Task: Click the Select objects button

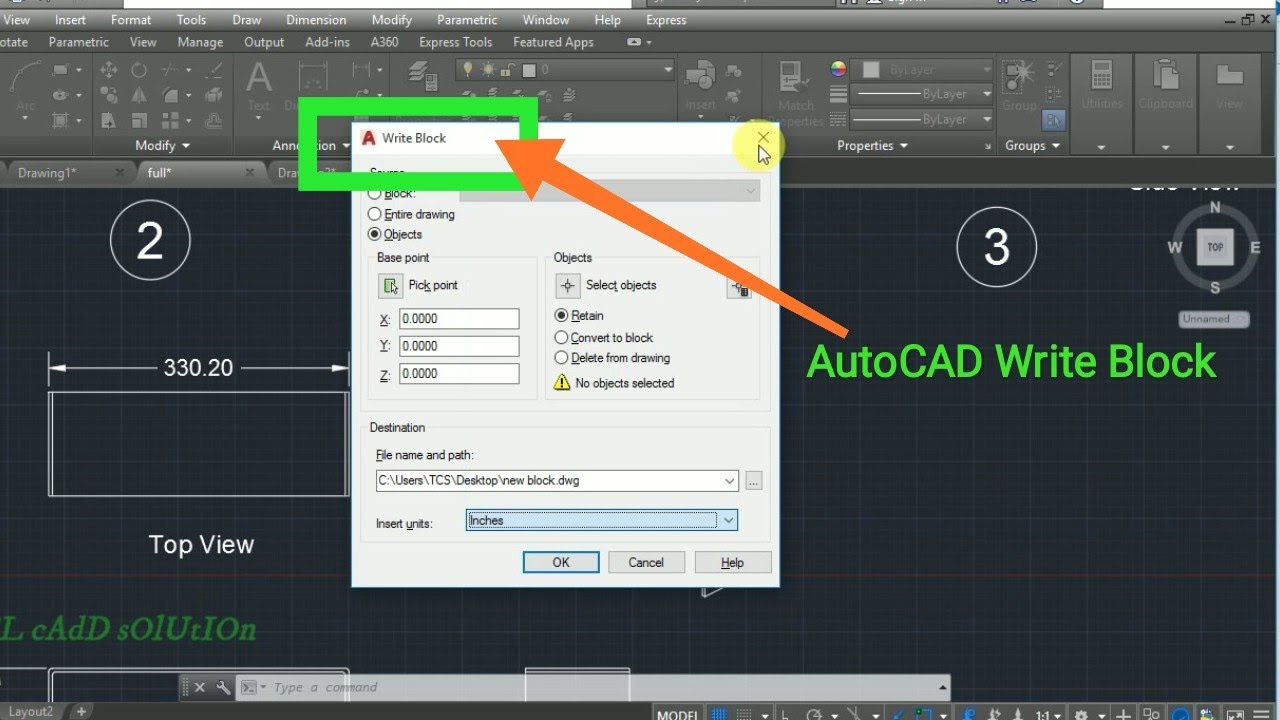Action: pos(568,286)
